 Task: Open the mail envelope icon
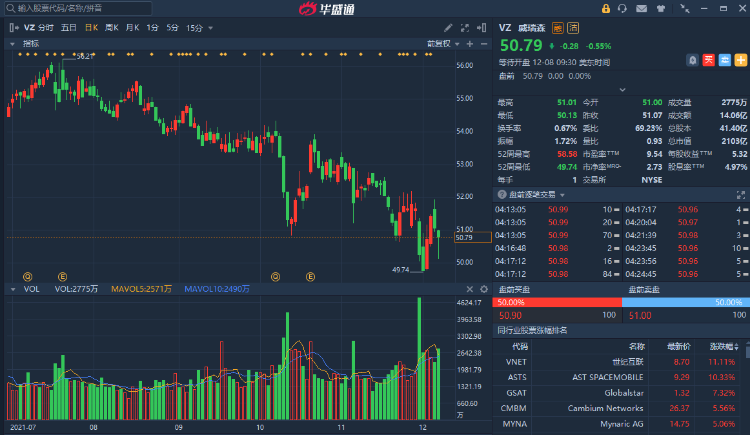click(641, 9)
